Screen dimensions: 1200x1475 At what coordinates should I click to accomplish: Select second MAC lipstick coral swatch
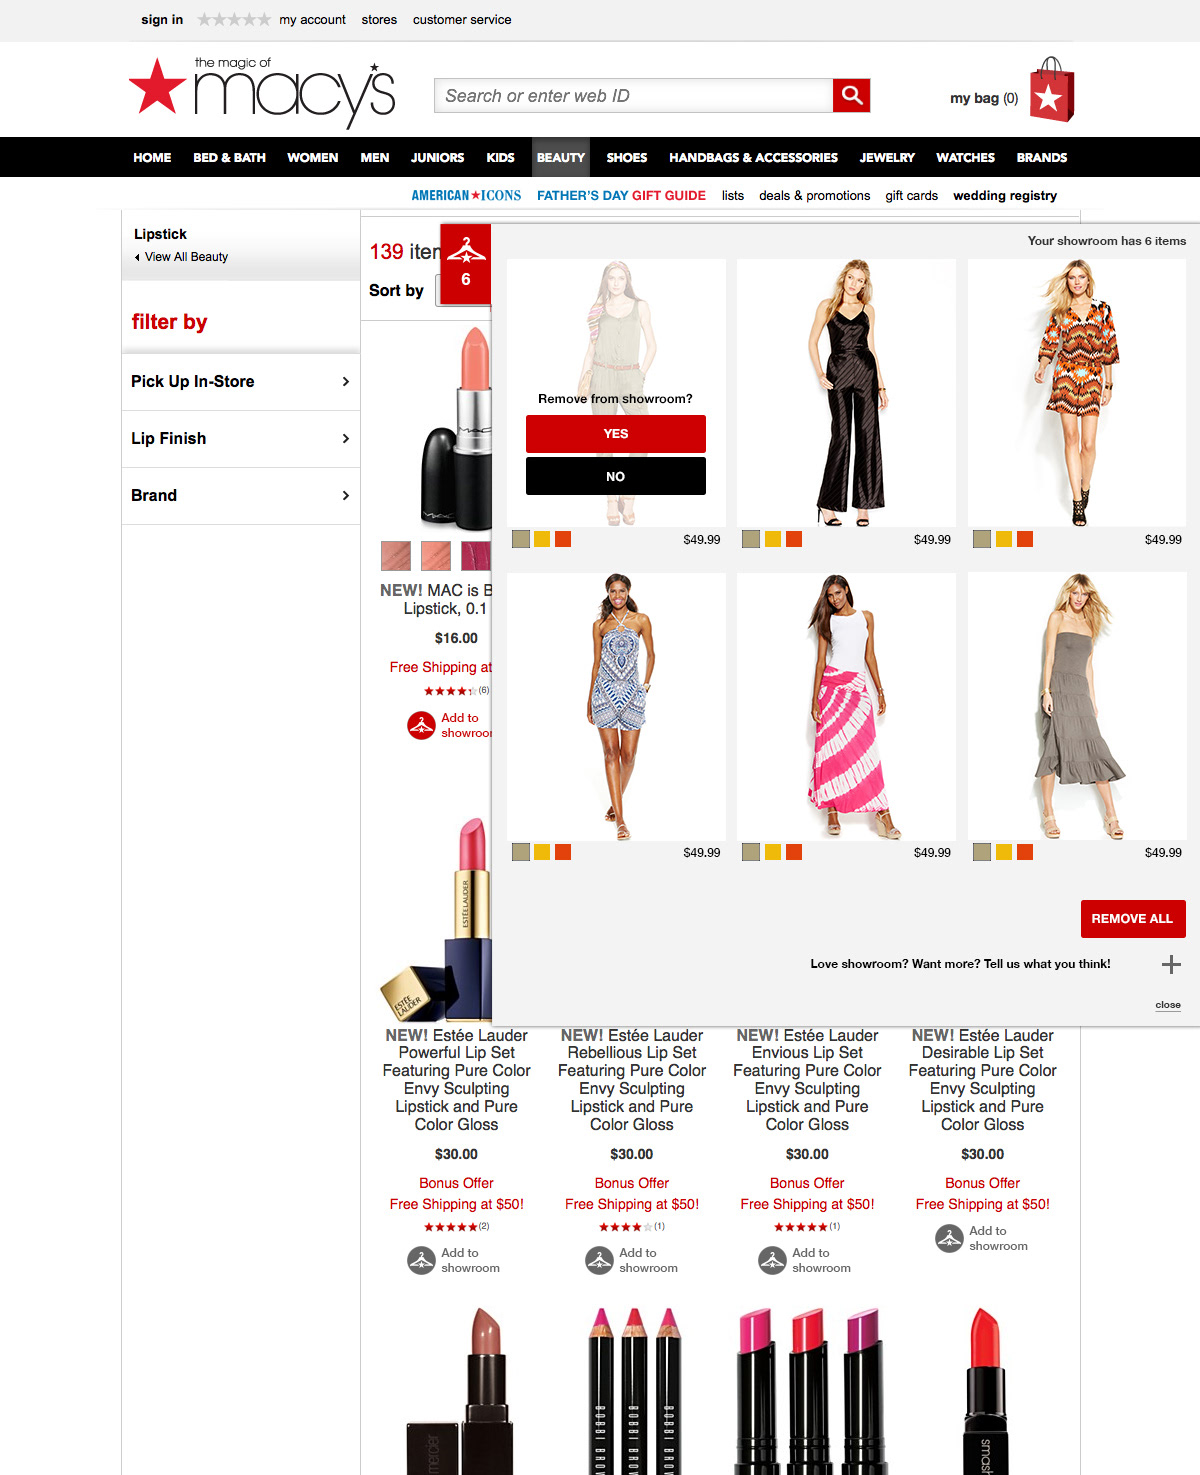[x=436, y=555]
